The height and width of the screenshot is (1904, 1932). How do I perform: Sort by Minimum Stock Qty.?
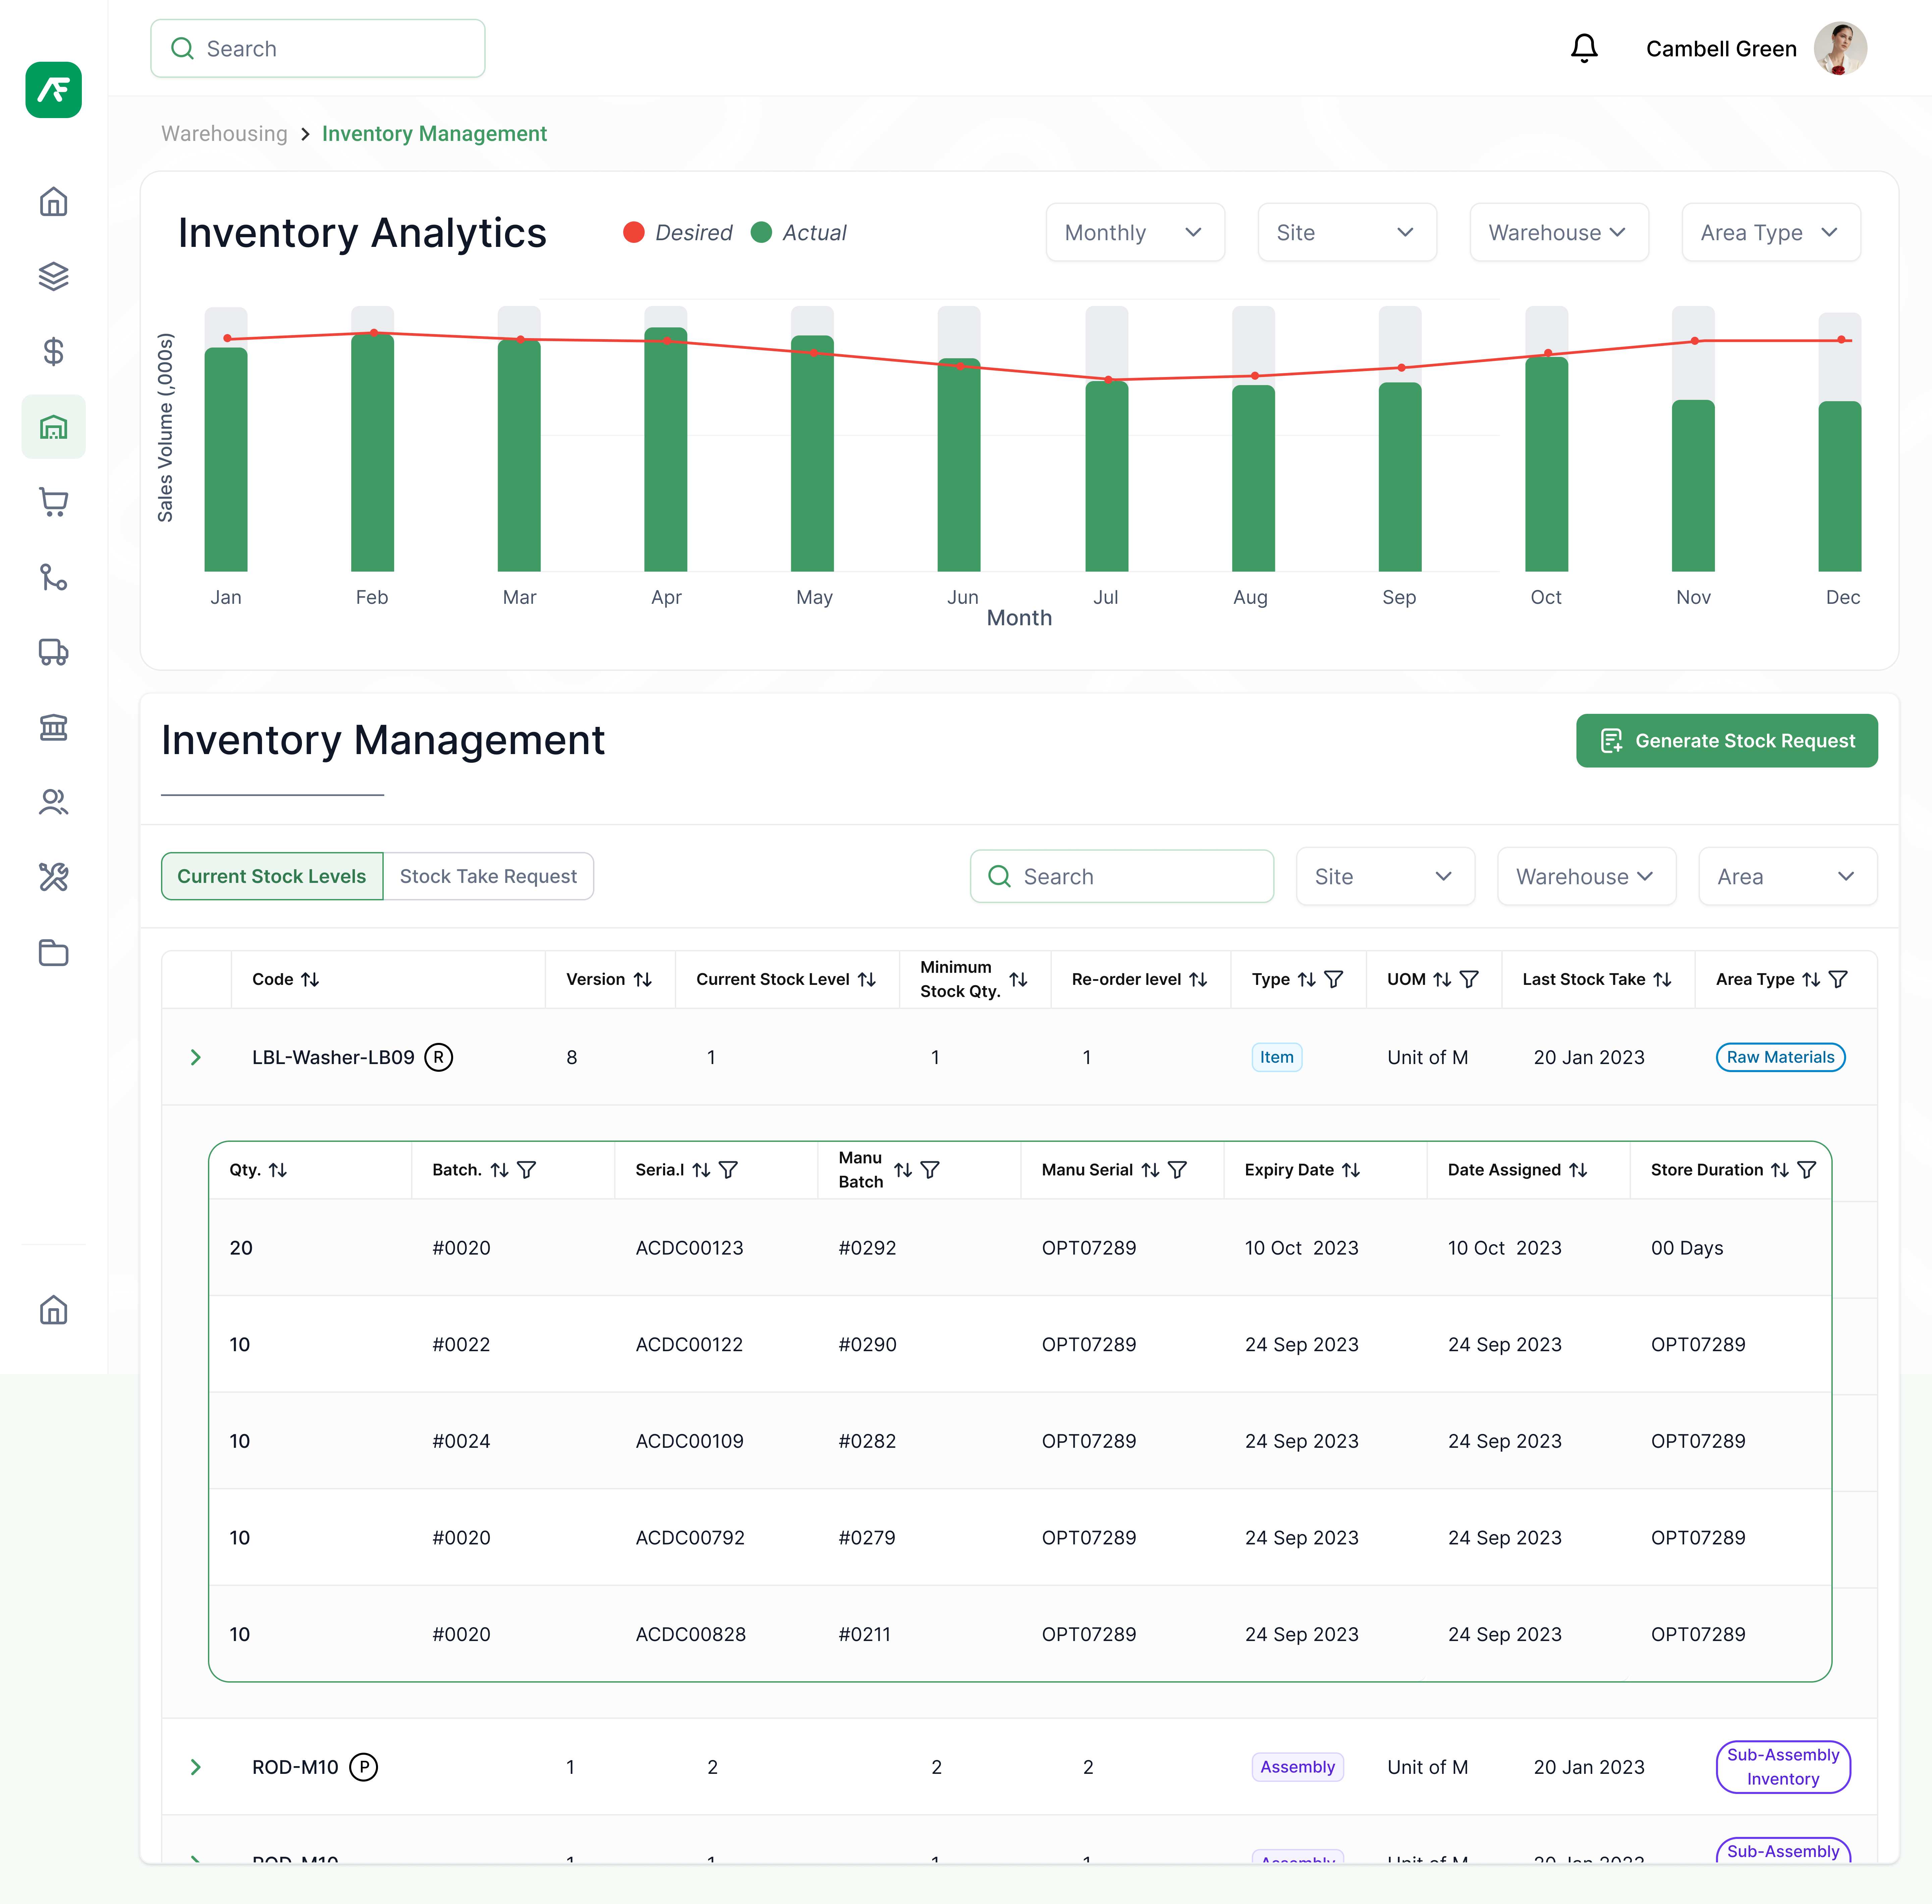pos(1018,980)
